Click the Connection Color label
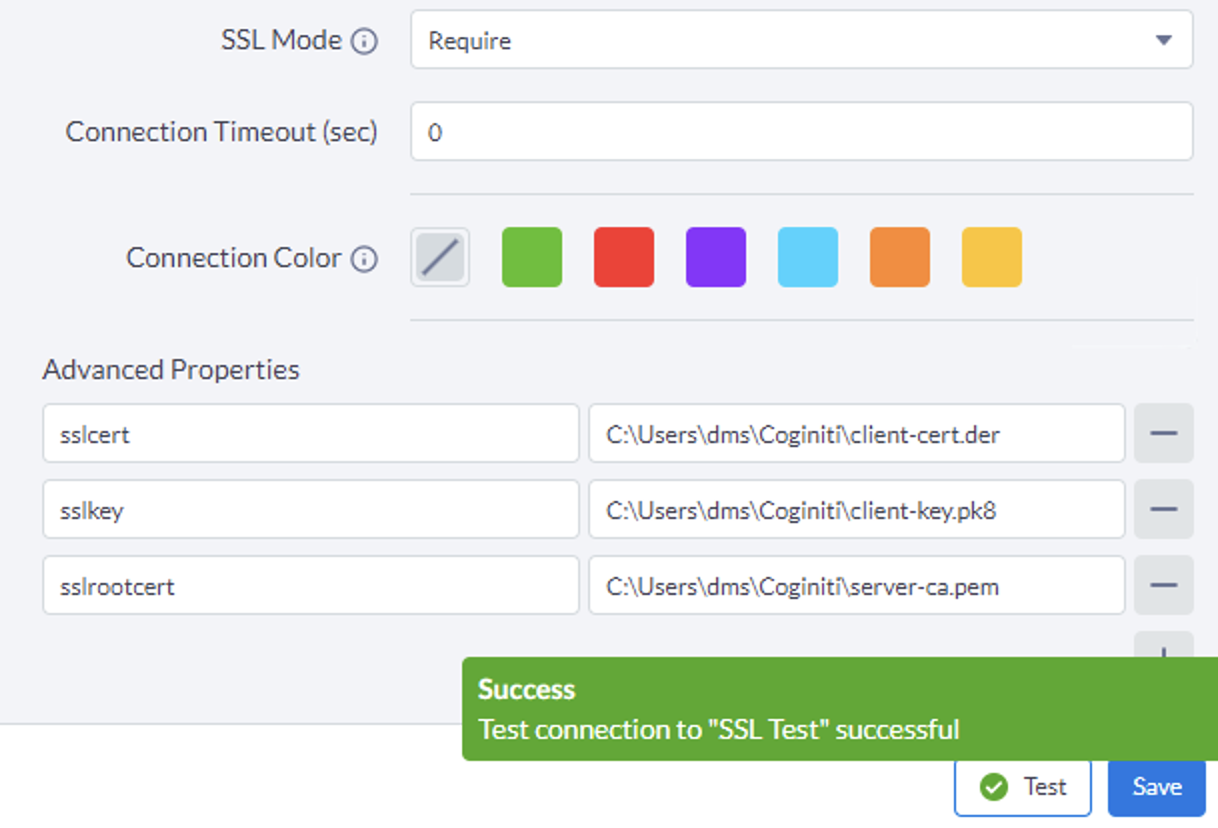Image resolution: width=1218 pixels, height=828 pixels. 234,257
